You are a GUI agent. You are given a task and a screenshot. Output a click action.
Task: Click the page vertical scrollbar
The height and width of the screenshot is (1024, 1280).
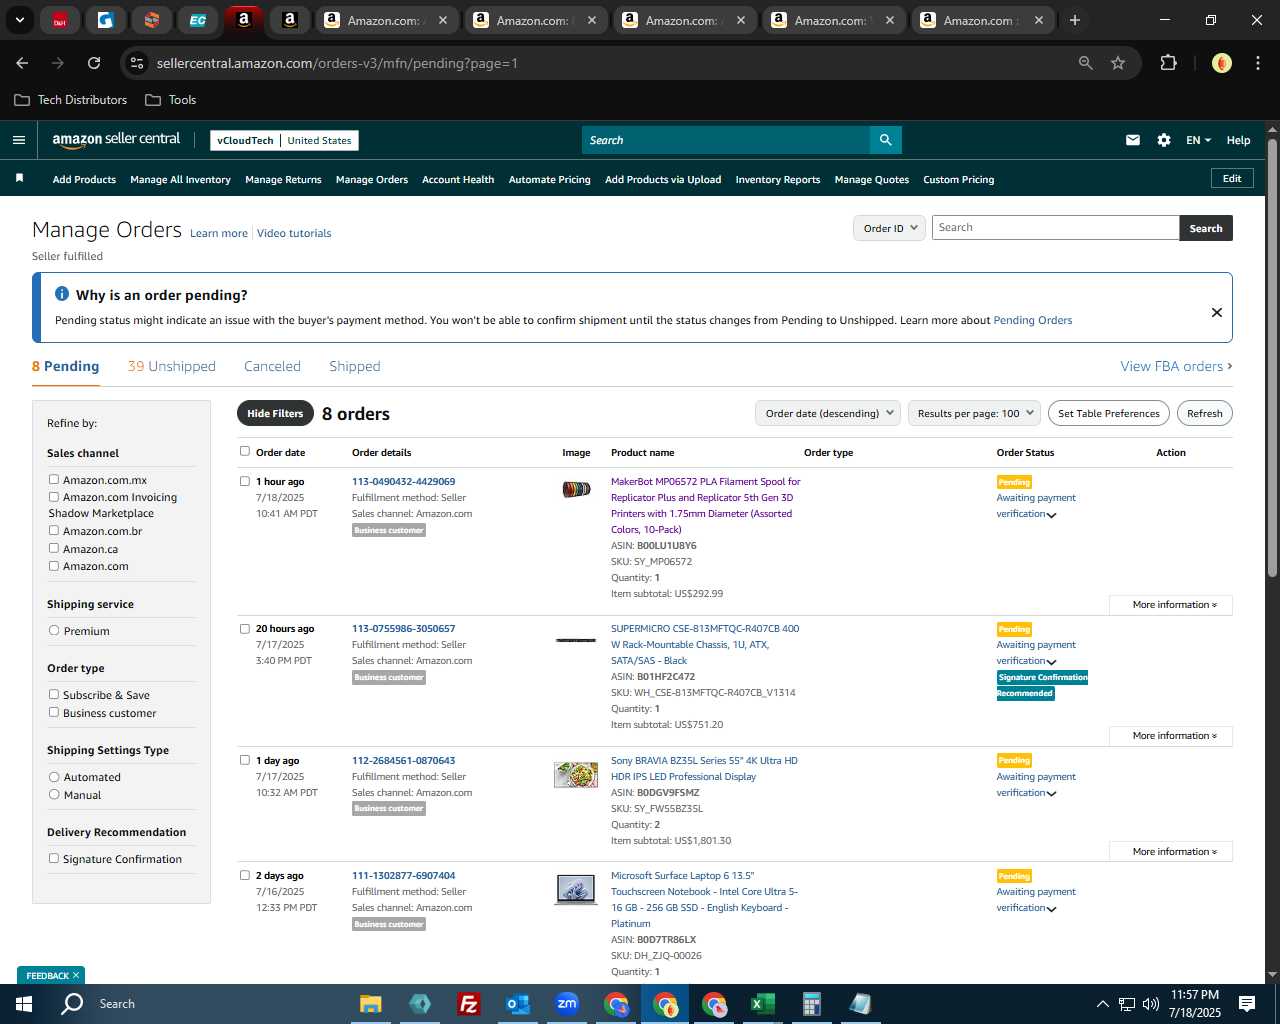[1272, 358]
